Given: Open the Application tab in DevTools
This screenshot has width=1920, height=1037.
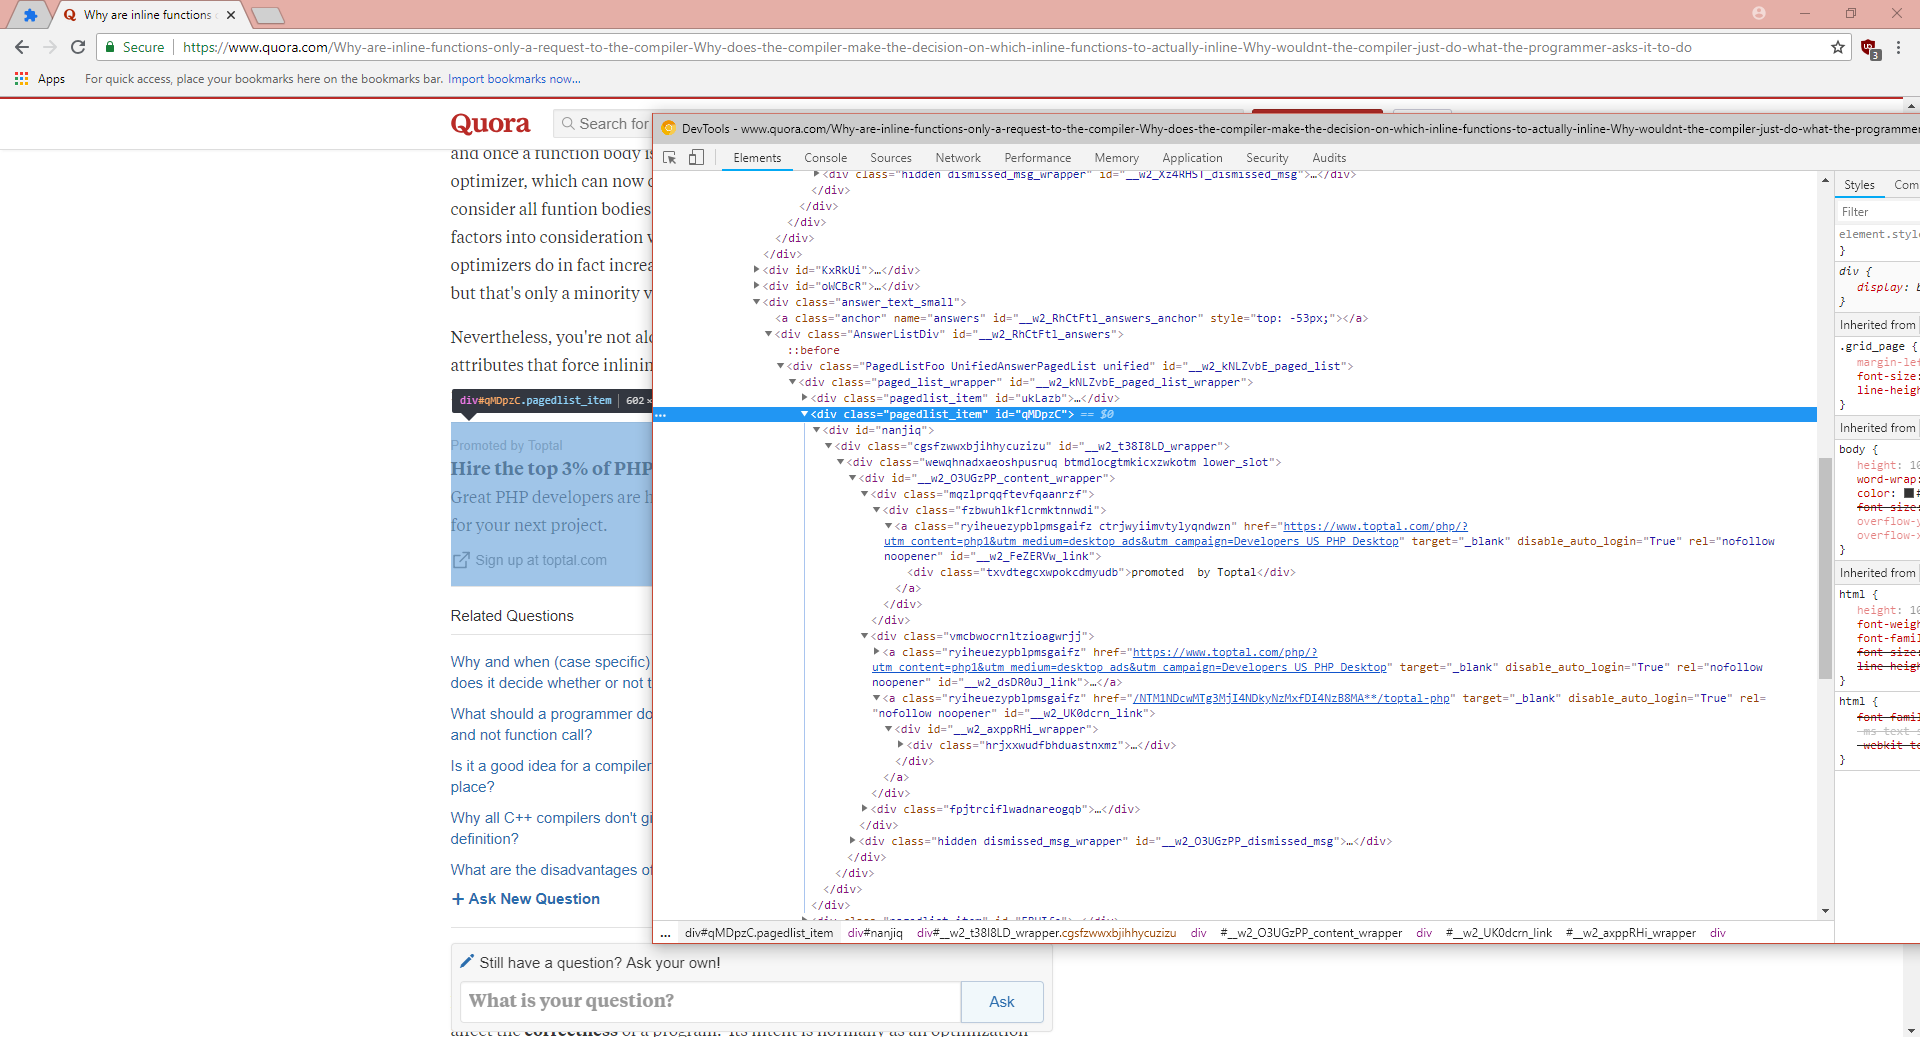Looking at the screenshot, I should (x=1192, y=158).
